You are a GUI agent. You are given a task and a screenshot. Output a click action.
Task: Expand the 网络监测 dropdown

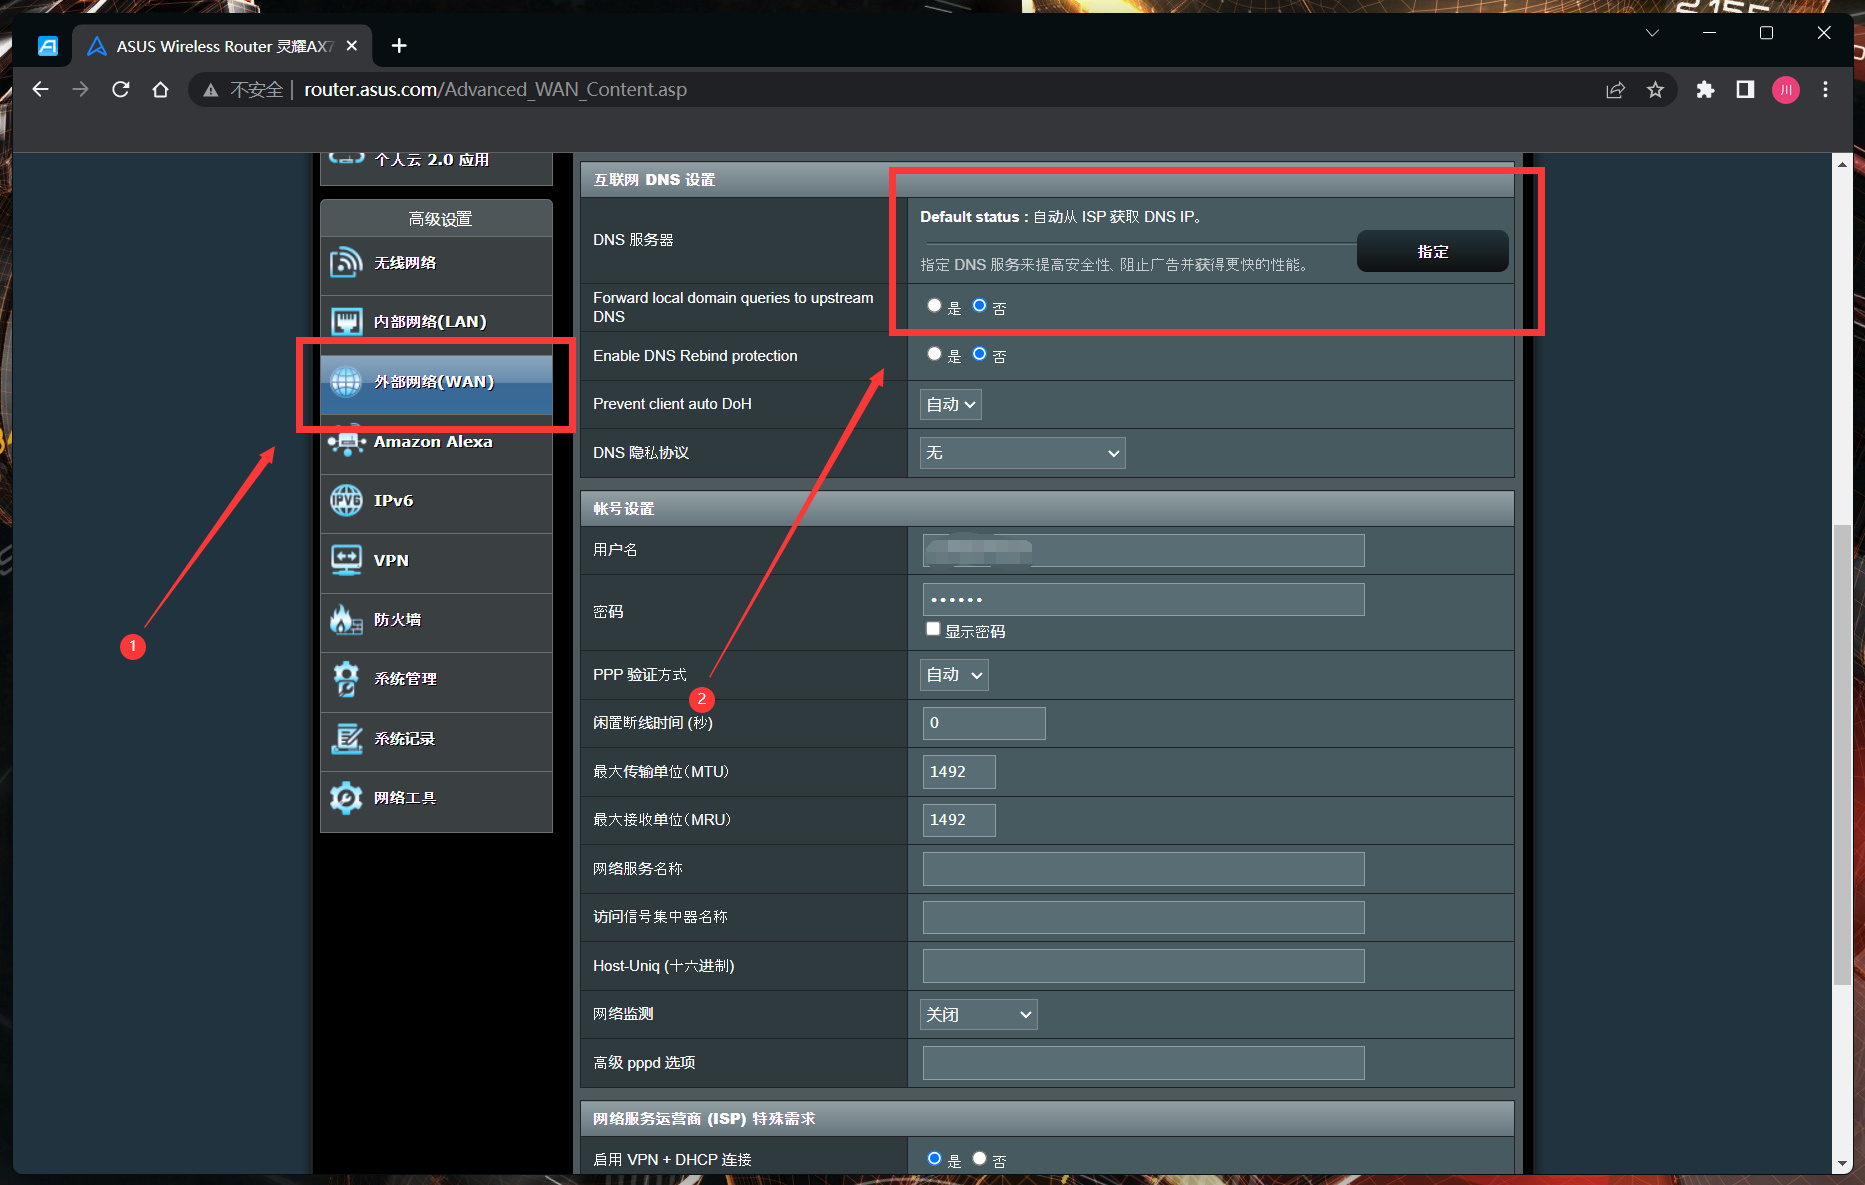[x=978, y=1014]
